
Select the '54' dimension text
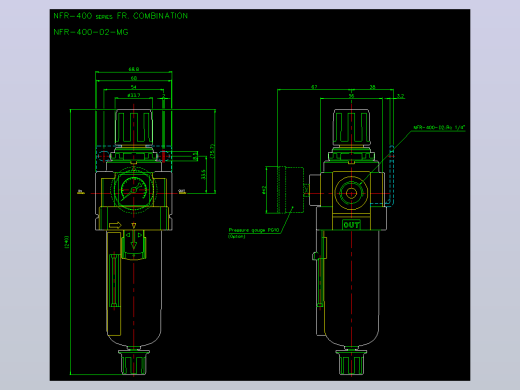coord(134,87)
